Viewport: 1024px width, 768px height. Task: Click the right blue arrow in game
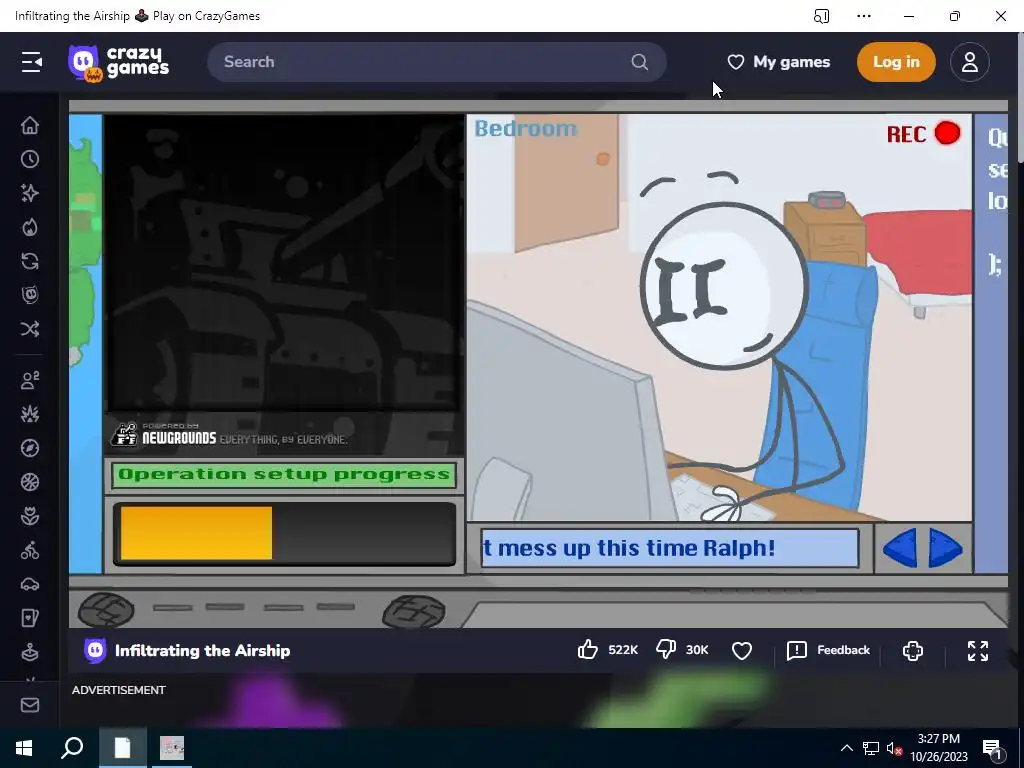coord(945,548)
